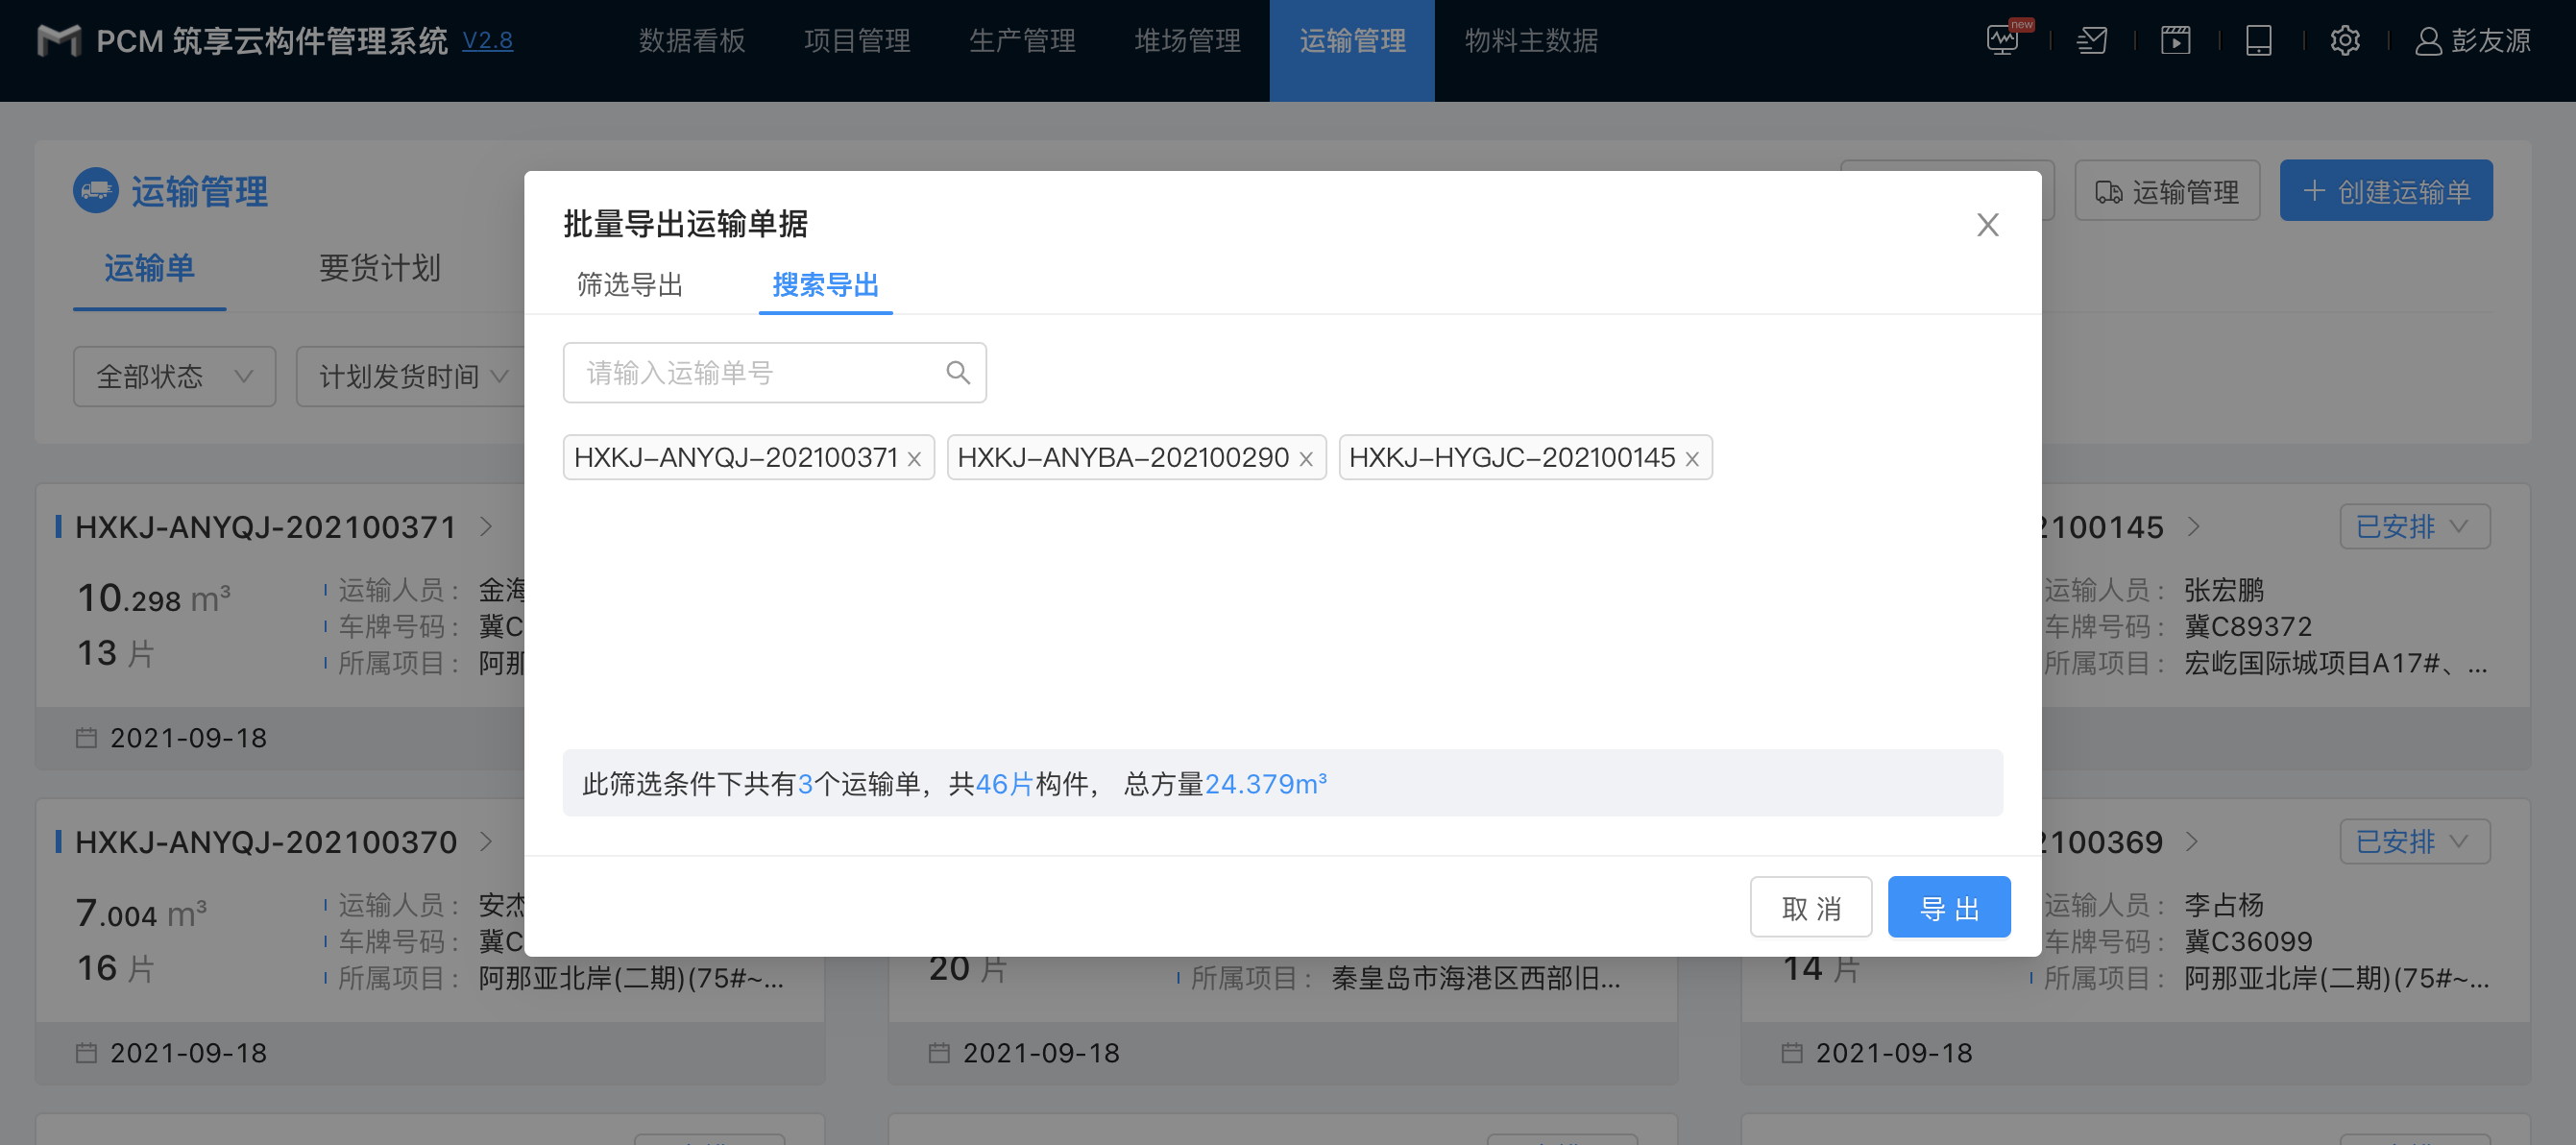Click the 取消 cancel button

tap(1811, 908)
